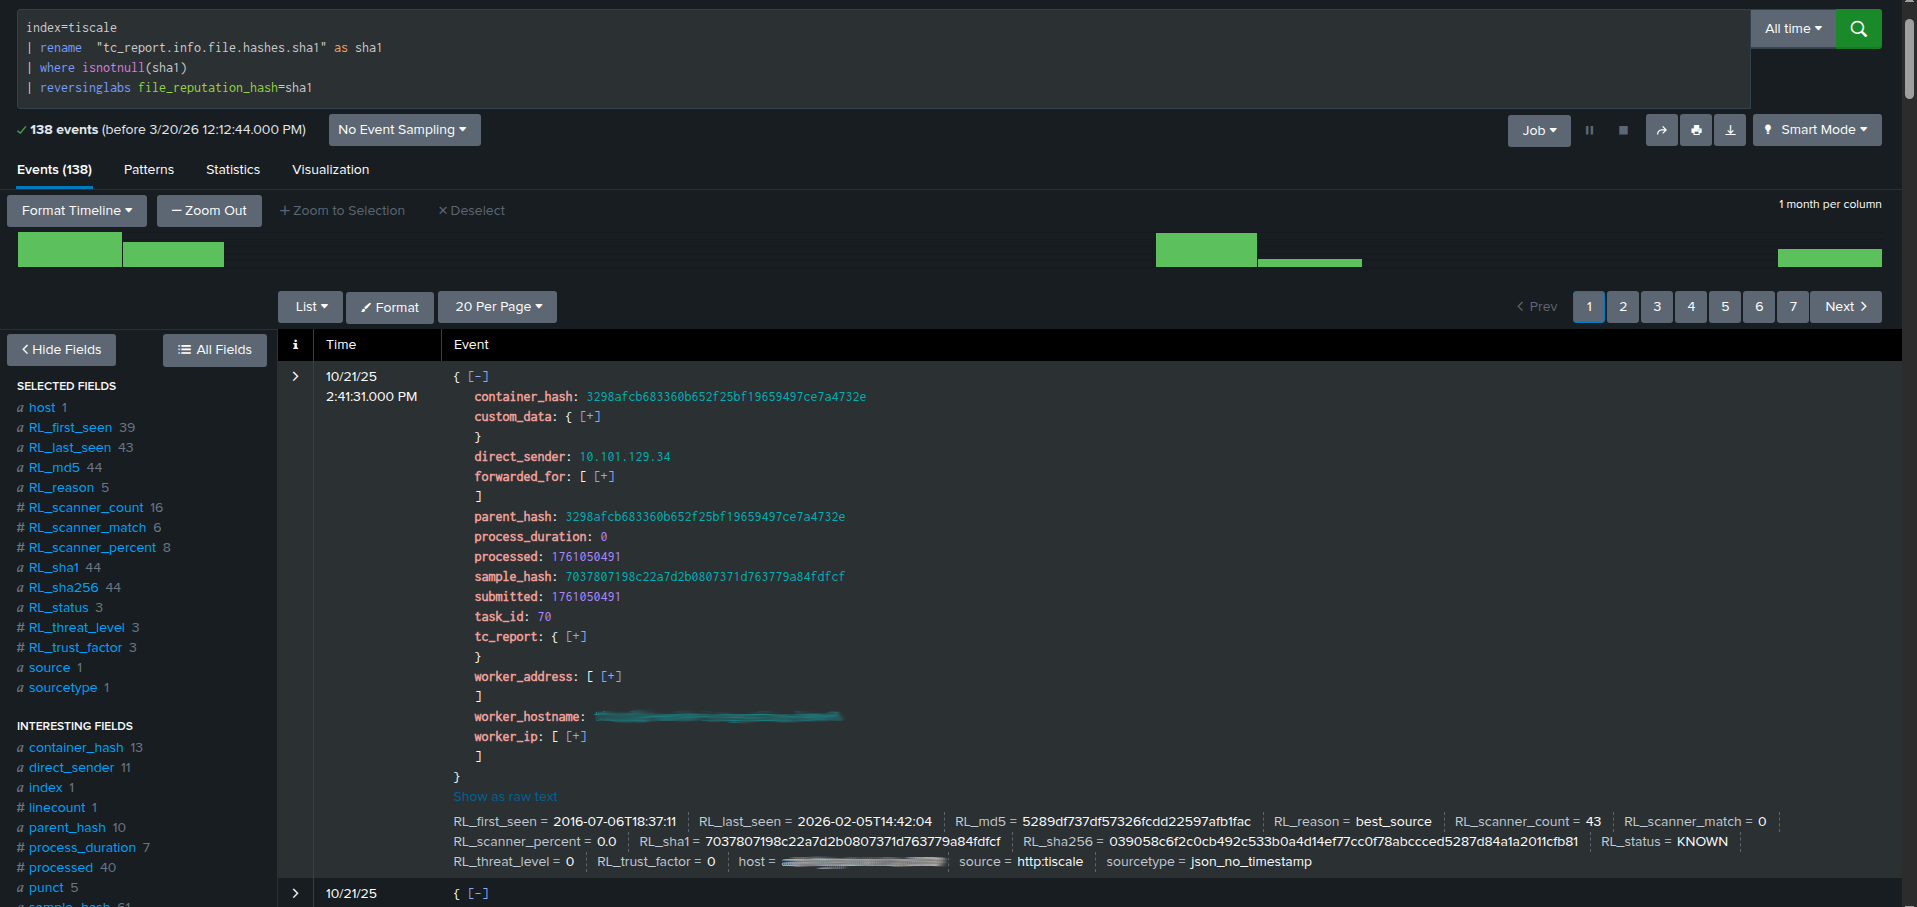Go to the Next results page
Viewport: 1917px width, 907px height.
[x=1845, y=307]
